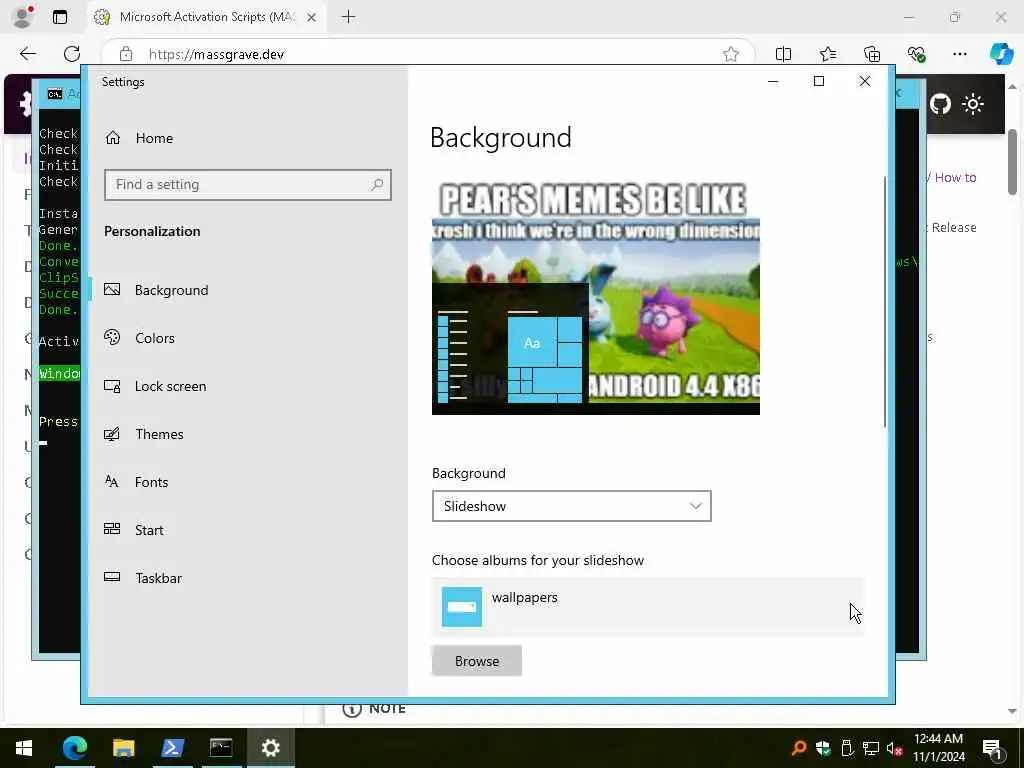The image size is (1024, 768).
Task: Open File Explorer from taskbar
Action: pyautogui.click(x=123, y=748)
